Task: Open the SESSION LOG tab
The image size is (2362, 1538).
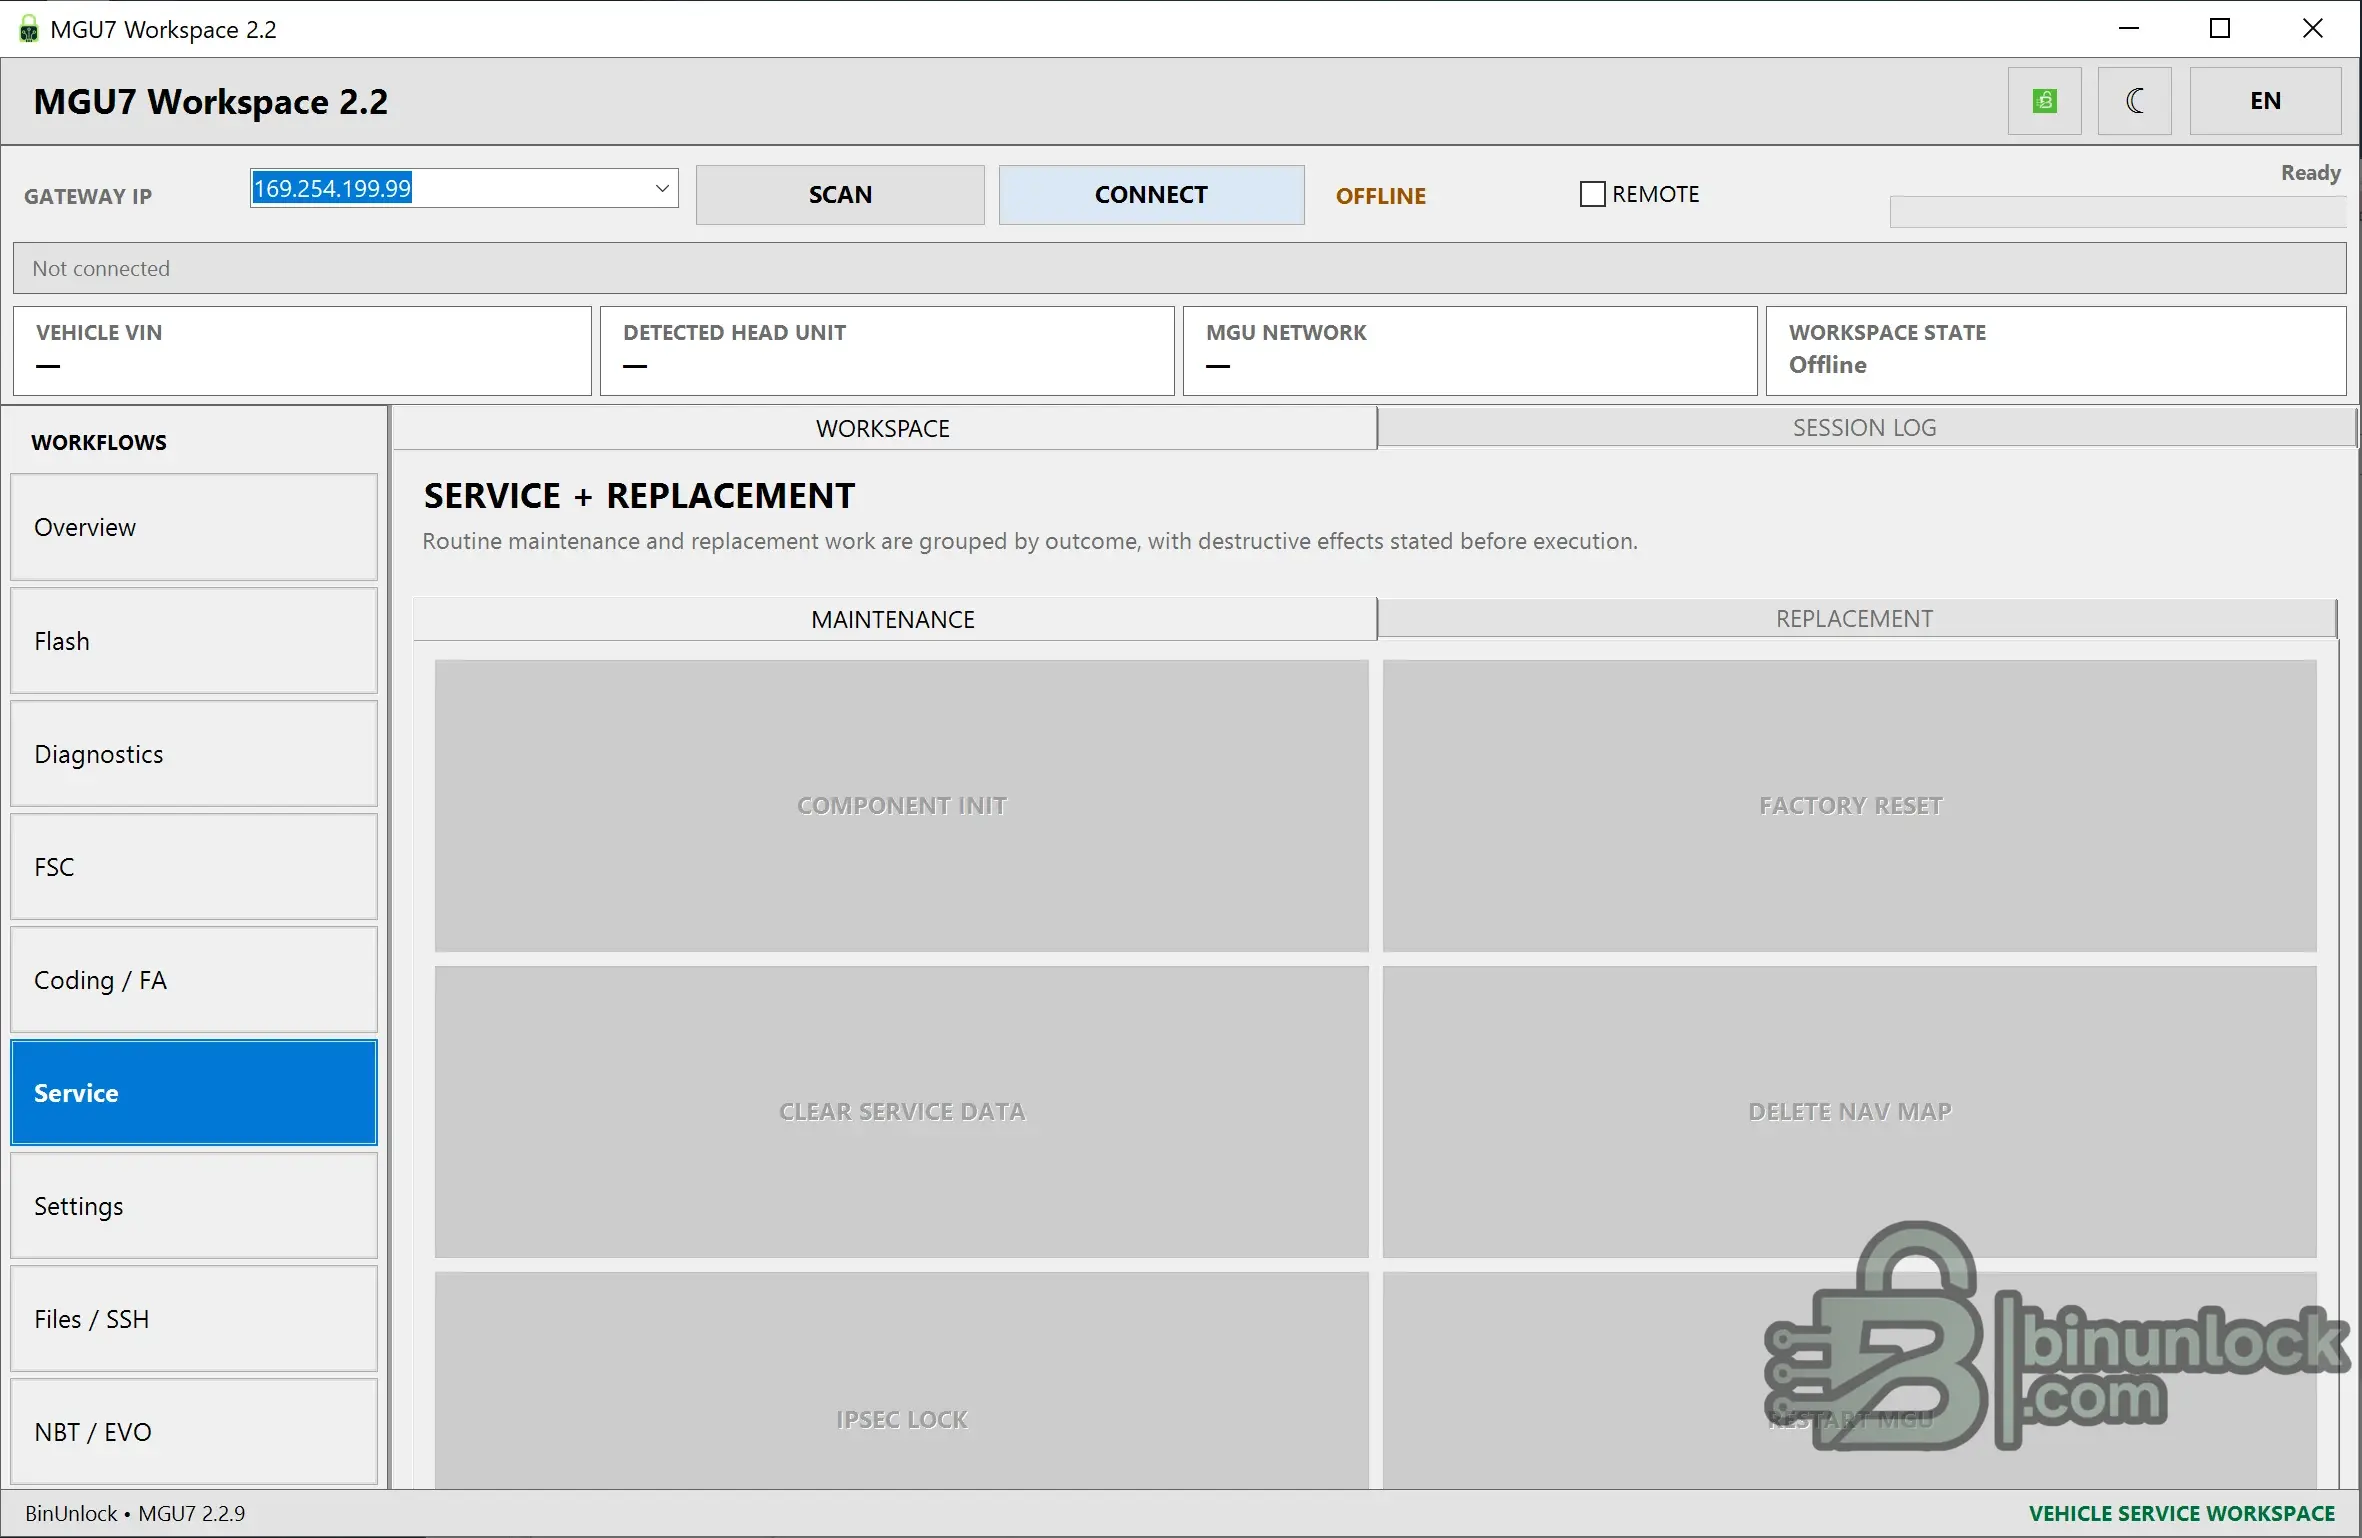Action: pos(1865,428)
